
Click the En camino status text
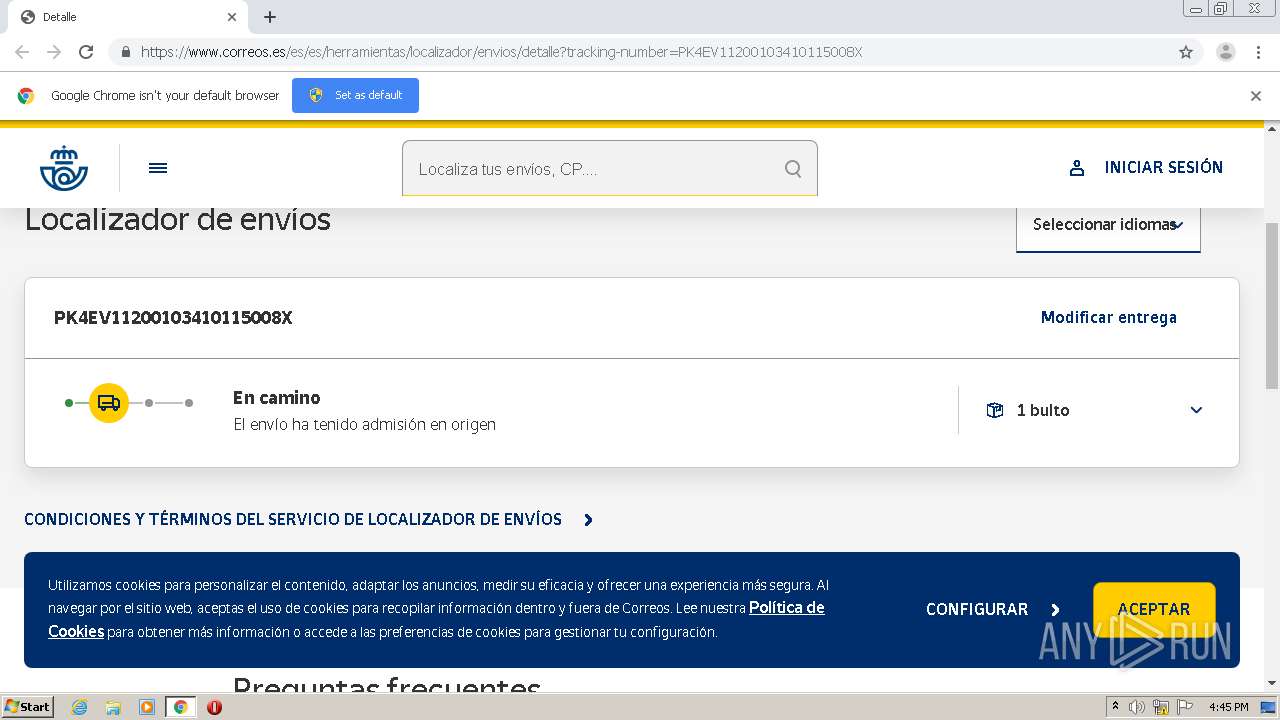[x=277, y=398]
